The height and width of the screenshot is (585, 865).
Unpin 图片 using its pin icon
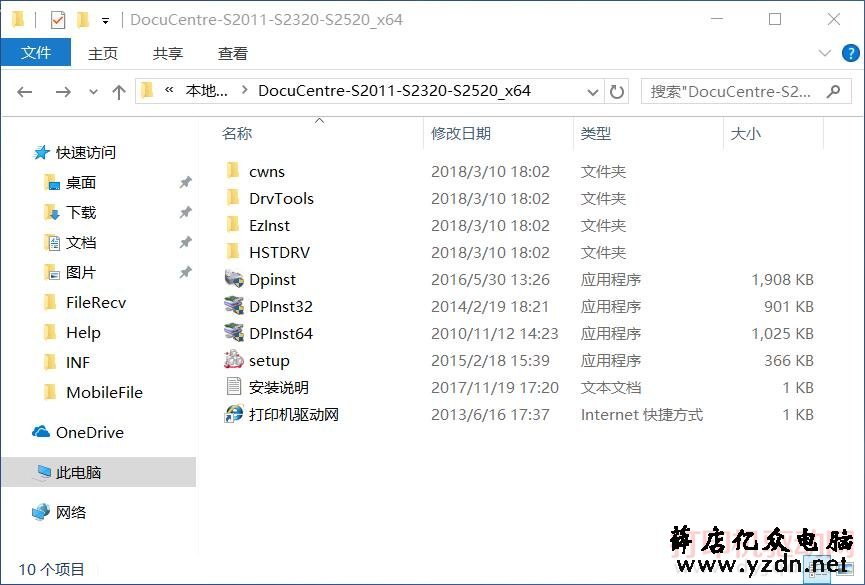pyautogui.click(x=186, y=272)
